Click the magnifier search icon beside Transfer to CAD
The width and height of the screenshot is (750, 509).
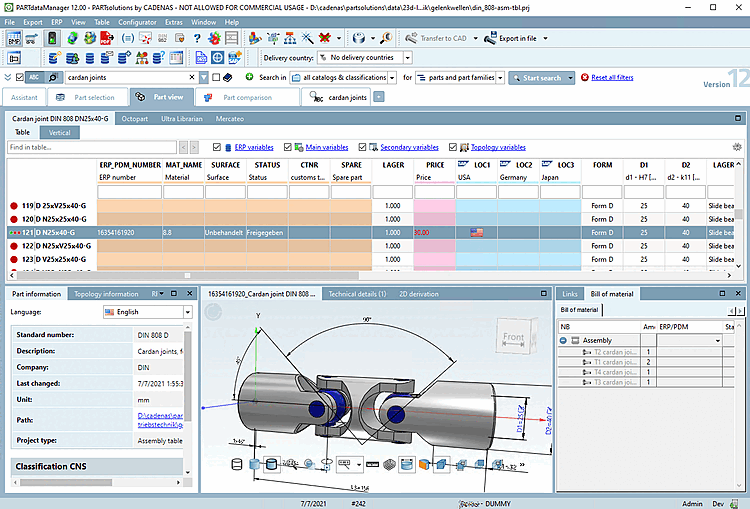pyautogui.click(x=386, y=38)
